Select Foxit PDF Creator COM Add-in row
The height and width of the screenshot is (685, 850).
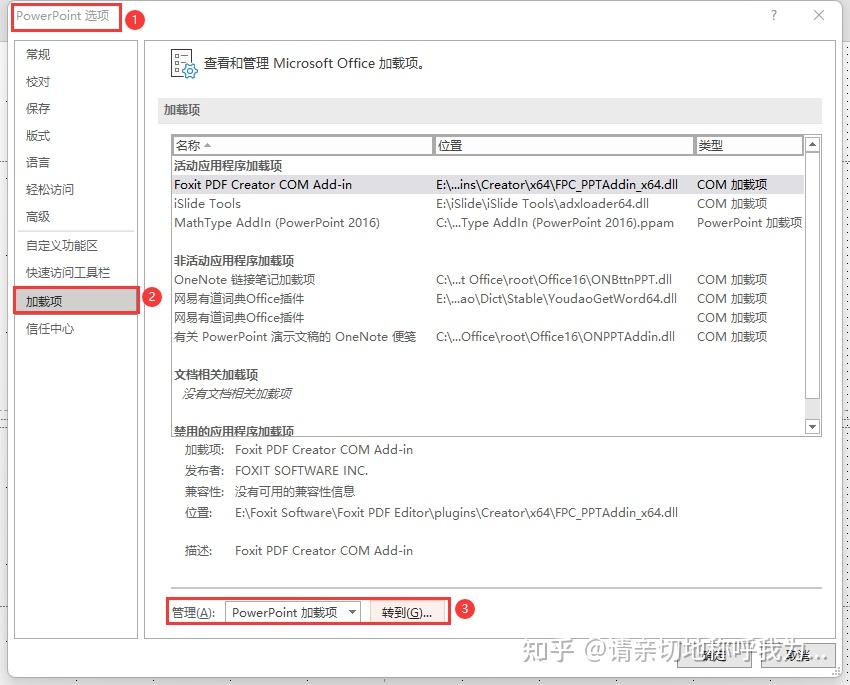(488, 185)
